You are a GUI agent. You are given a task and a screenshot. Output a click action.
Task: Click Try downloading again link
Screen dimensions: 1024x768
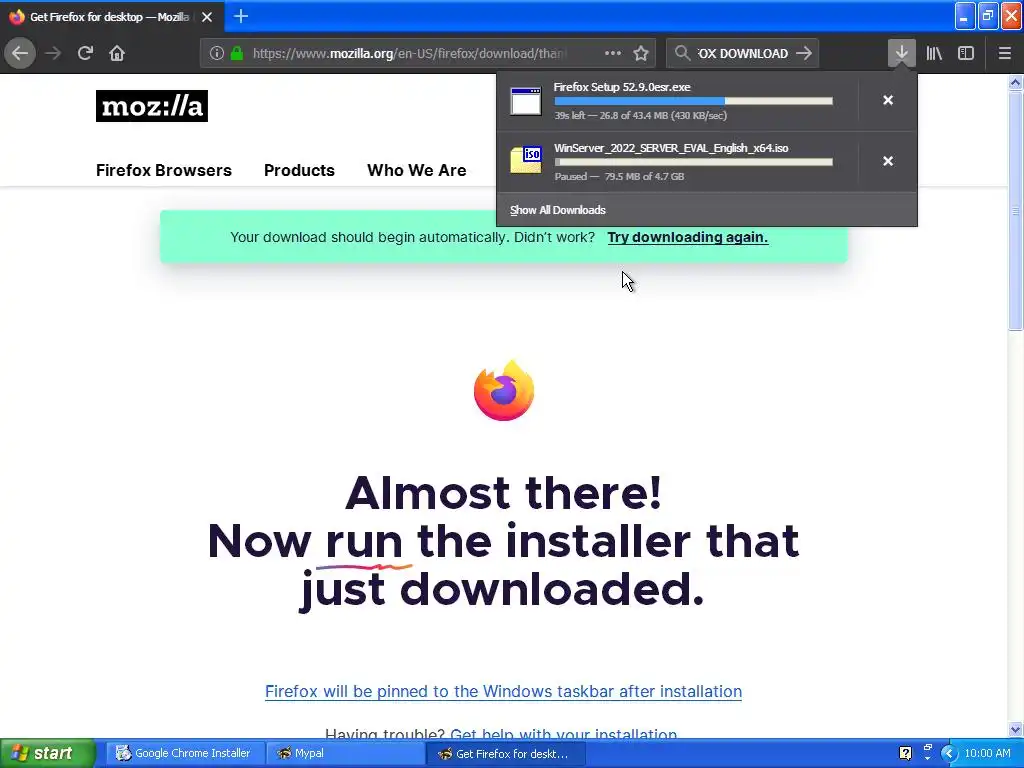(688, 237)
